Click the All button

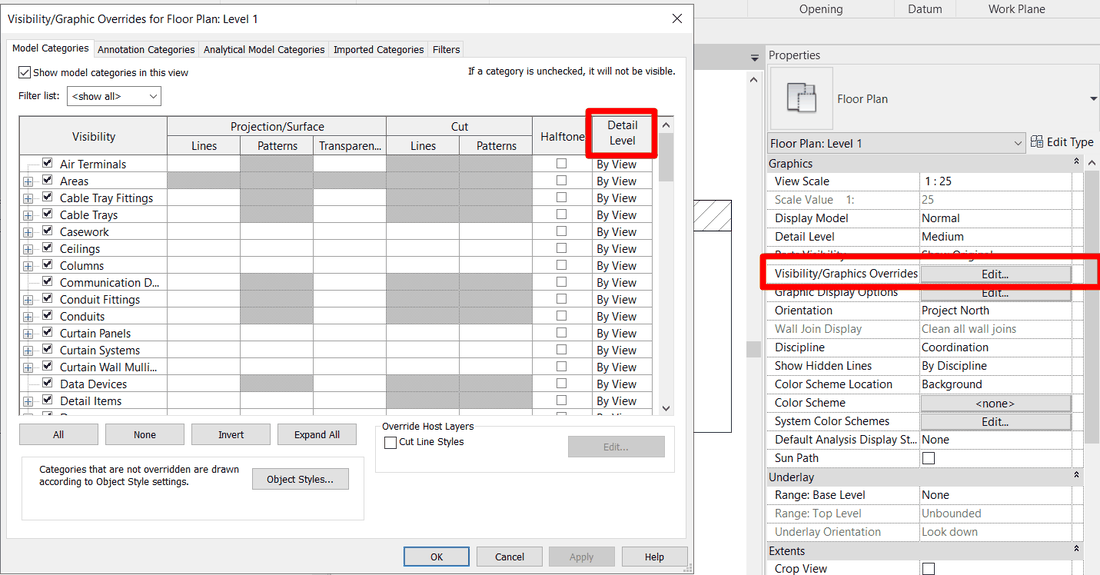pos(58,435)
